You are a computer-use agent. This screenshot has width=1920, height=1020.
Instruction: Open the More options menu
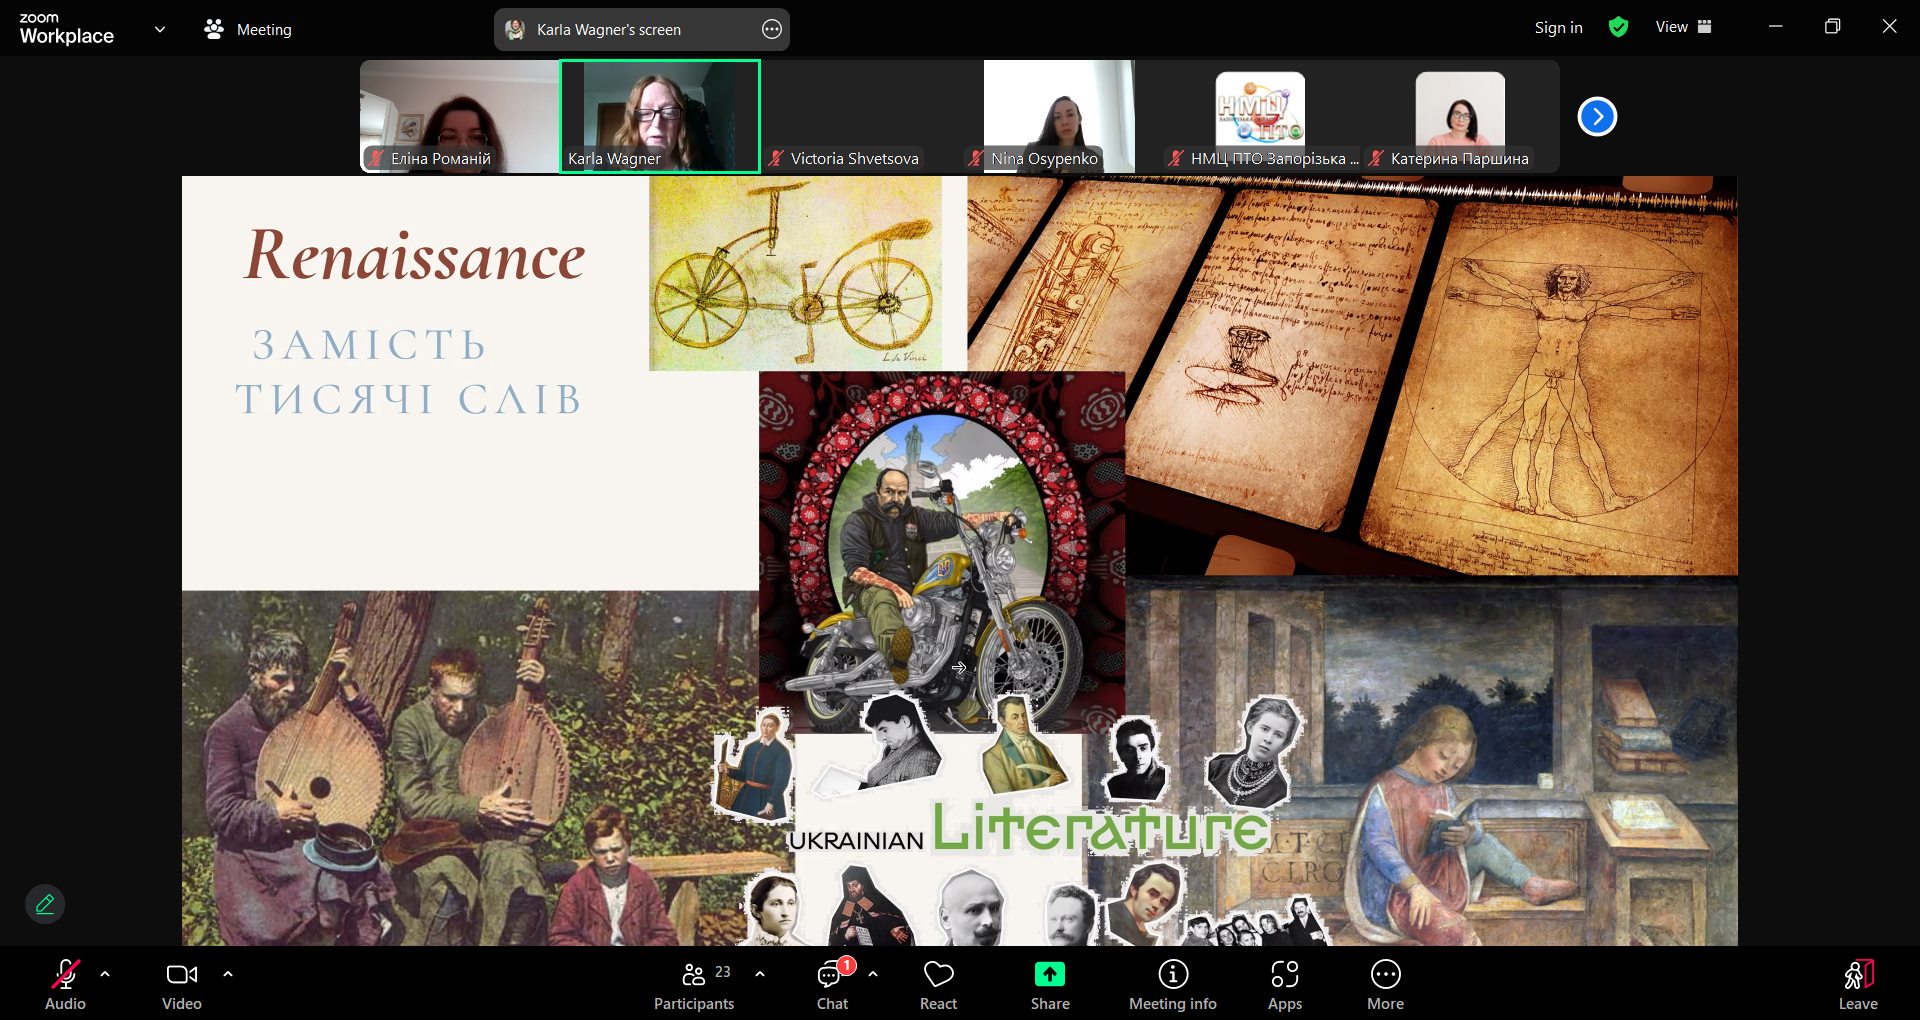1385,984
